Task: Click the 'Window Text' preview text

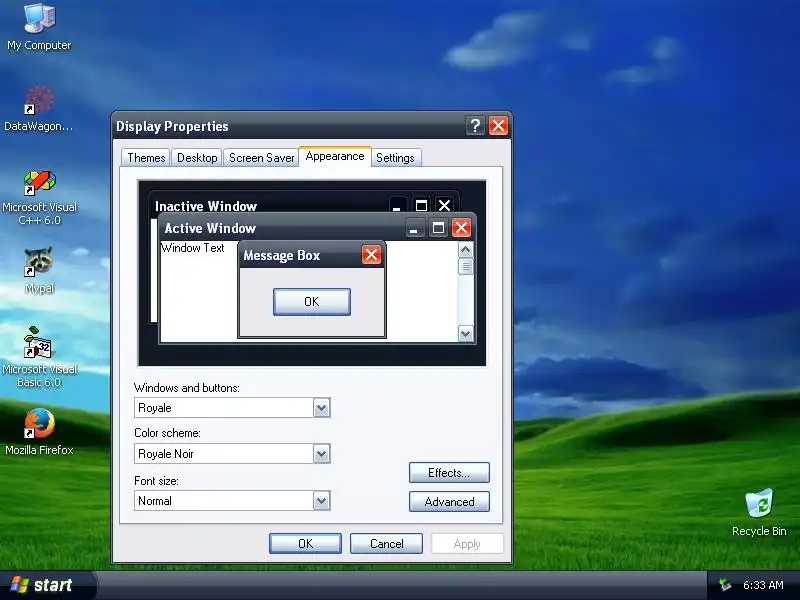Action: coord(192,248)
